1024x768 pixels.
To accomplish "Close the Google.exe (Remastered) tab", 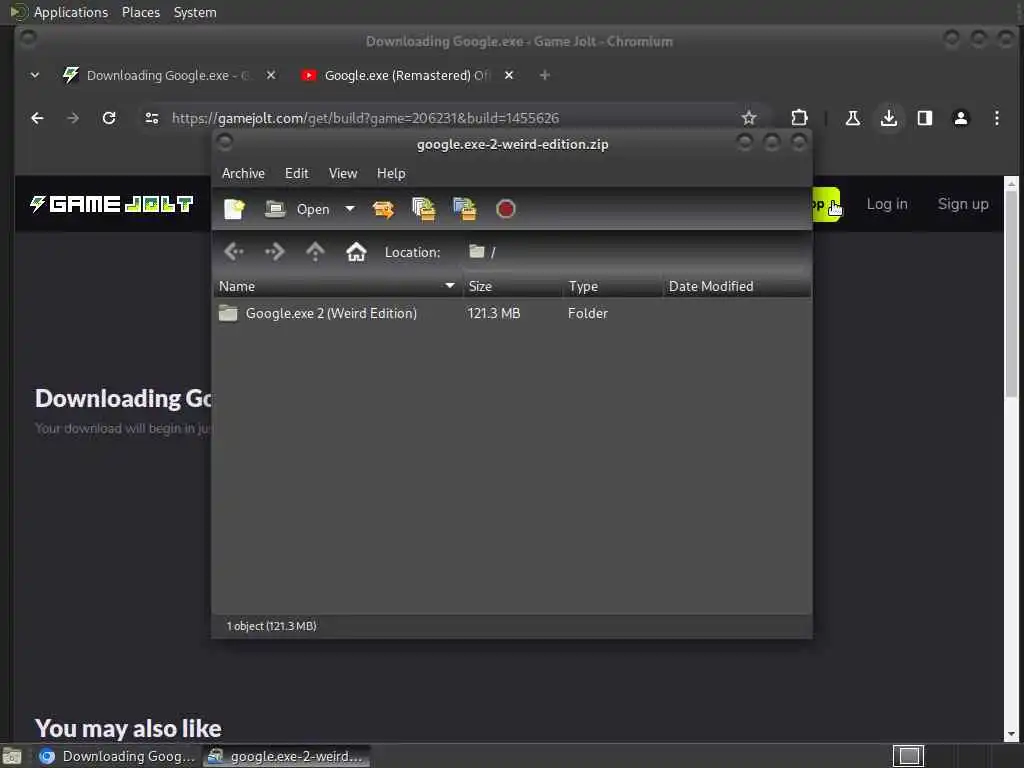I will [x=509, y=75].
